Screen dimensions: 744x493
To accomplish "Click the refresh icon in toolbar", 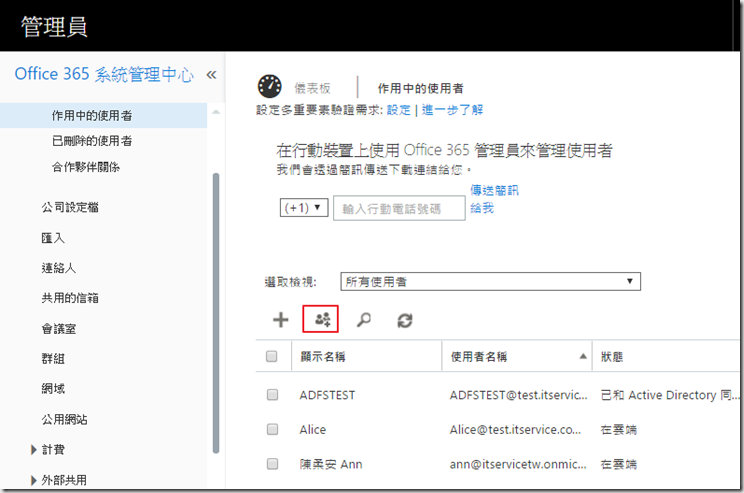I will 405,320.
